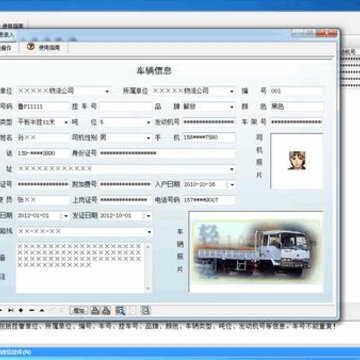Click the empty 挂车号 field
Image resolution: width=360 pixels, height=360 pixels.
click(x=125, y=107)
